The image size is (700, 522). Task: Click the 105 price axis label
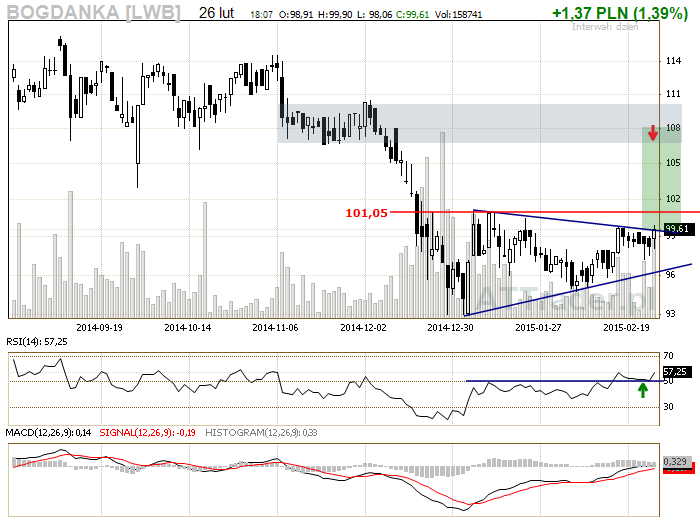click(x=673, y=163)
